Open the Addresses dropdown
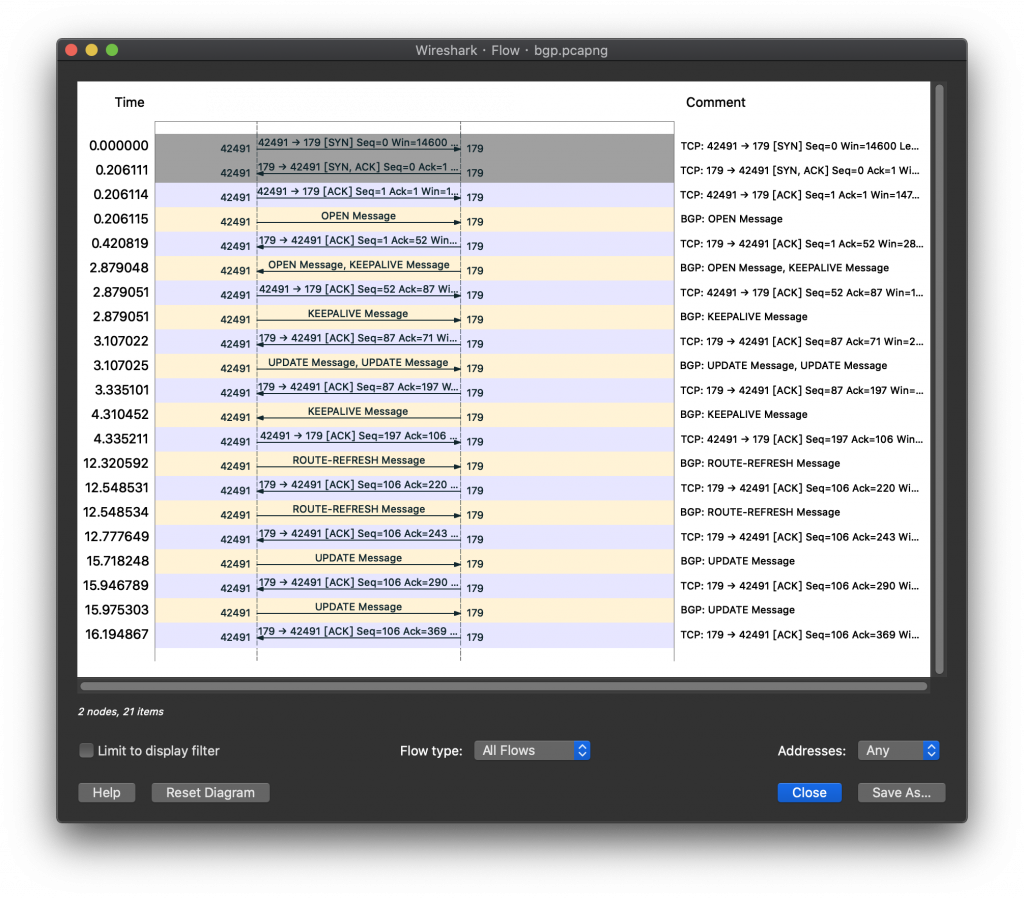 (899, 750)
